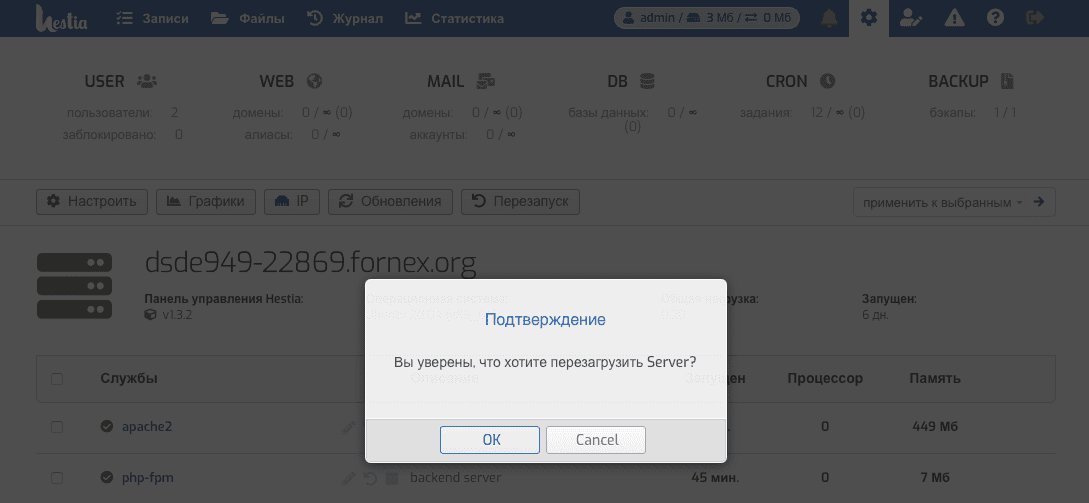
Task: Click the backend server description text
Action: (x=456, y=478)
